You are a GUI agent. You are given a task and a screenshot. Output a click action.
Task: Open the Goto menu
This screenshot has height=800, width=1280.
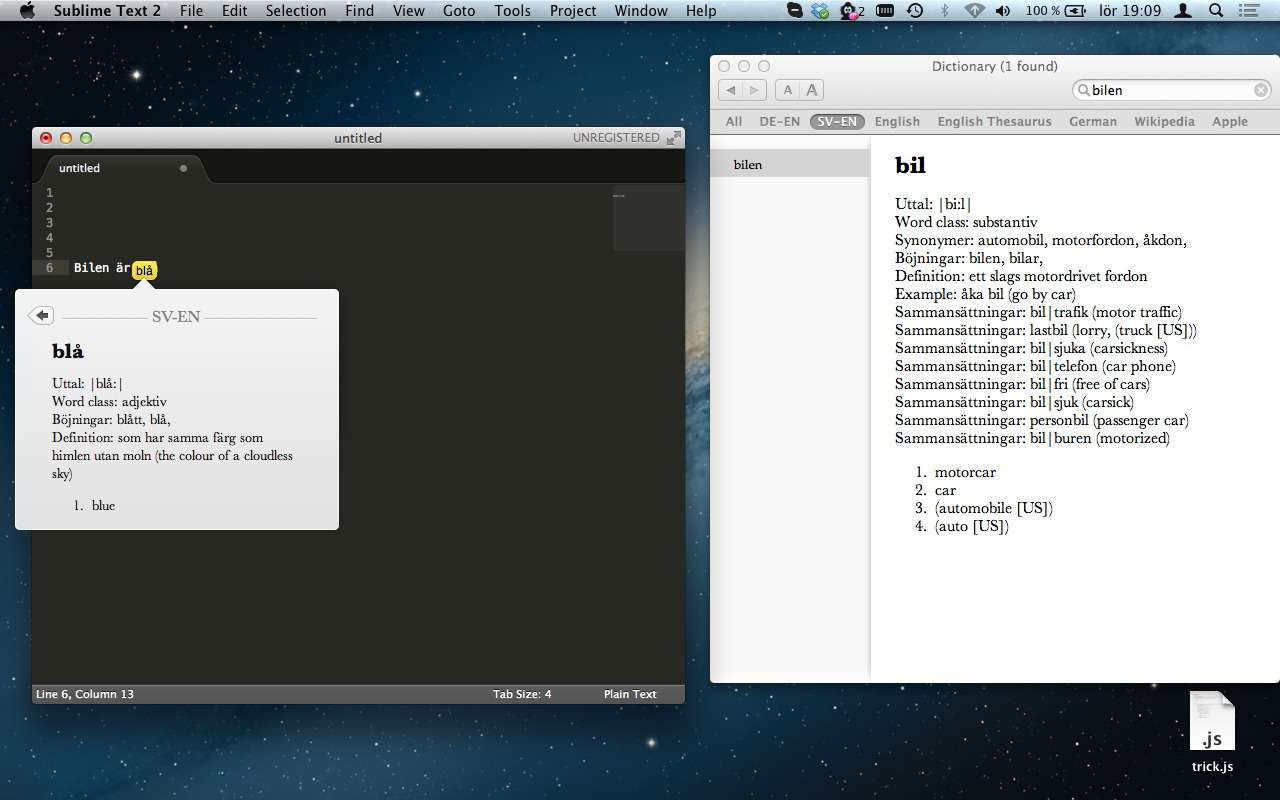point(459,10)
